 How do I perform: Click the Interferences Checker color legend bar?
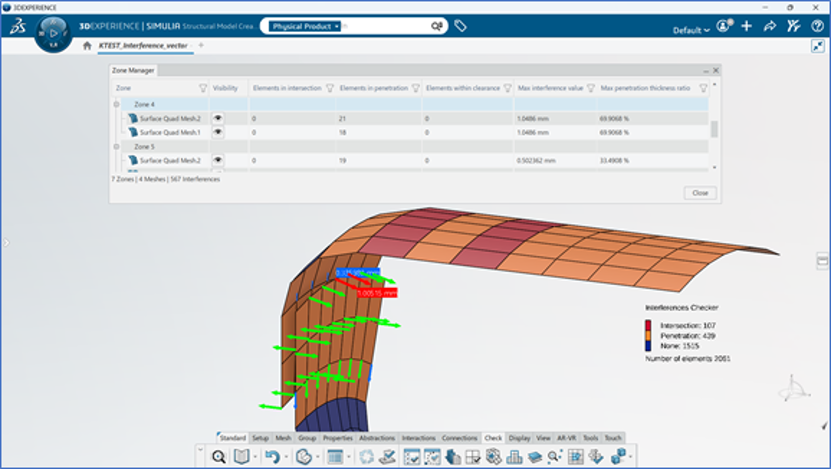point(648,335)
